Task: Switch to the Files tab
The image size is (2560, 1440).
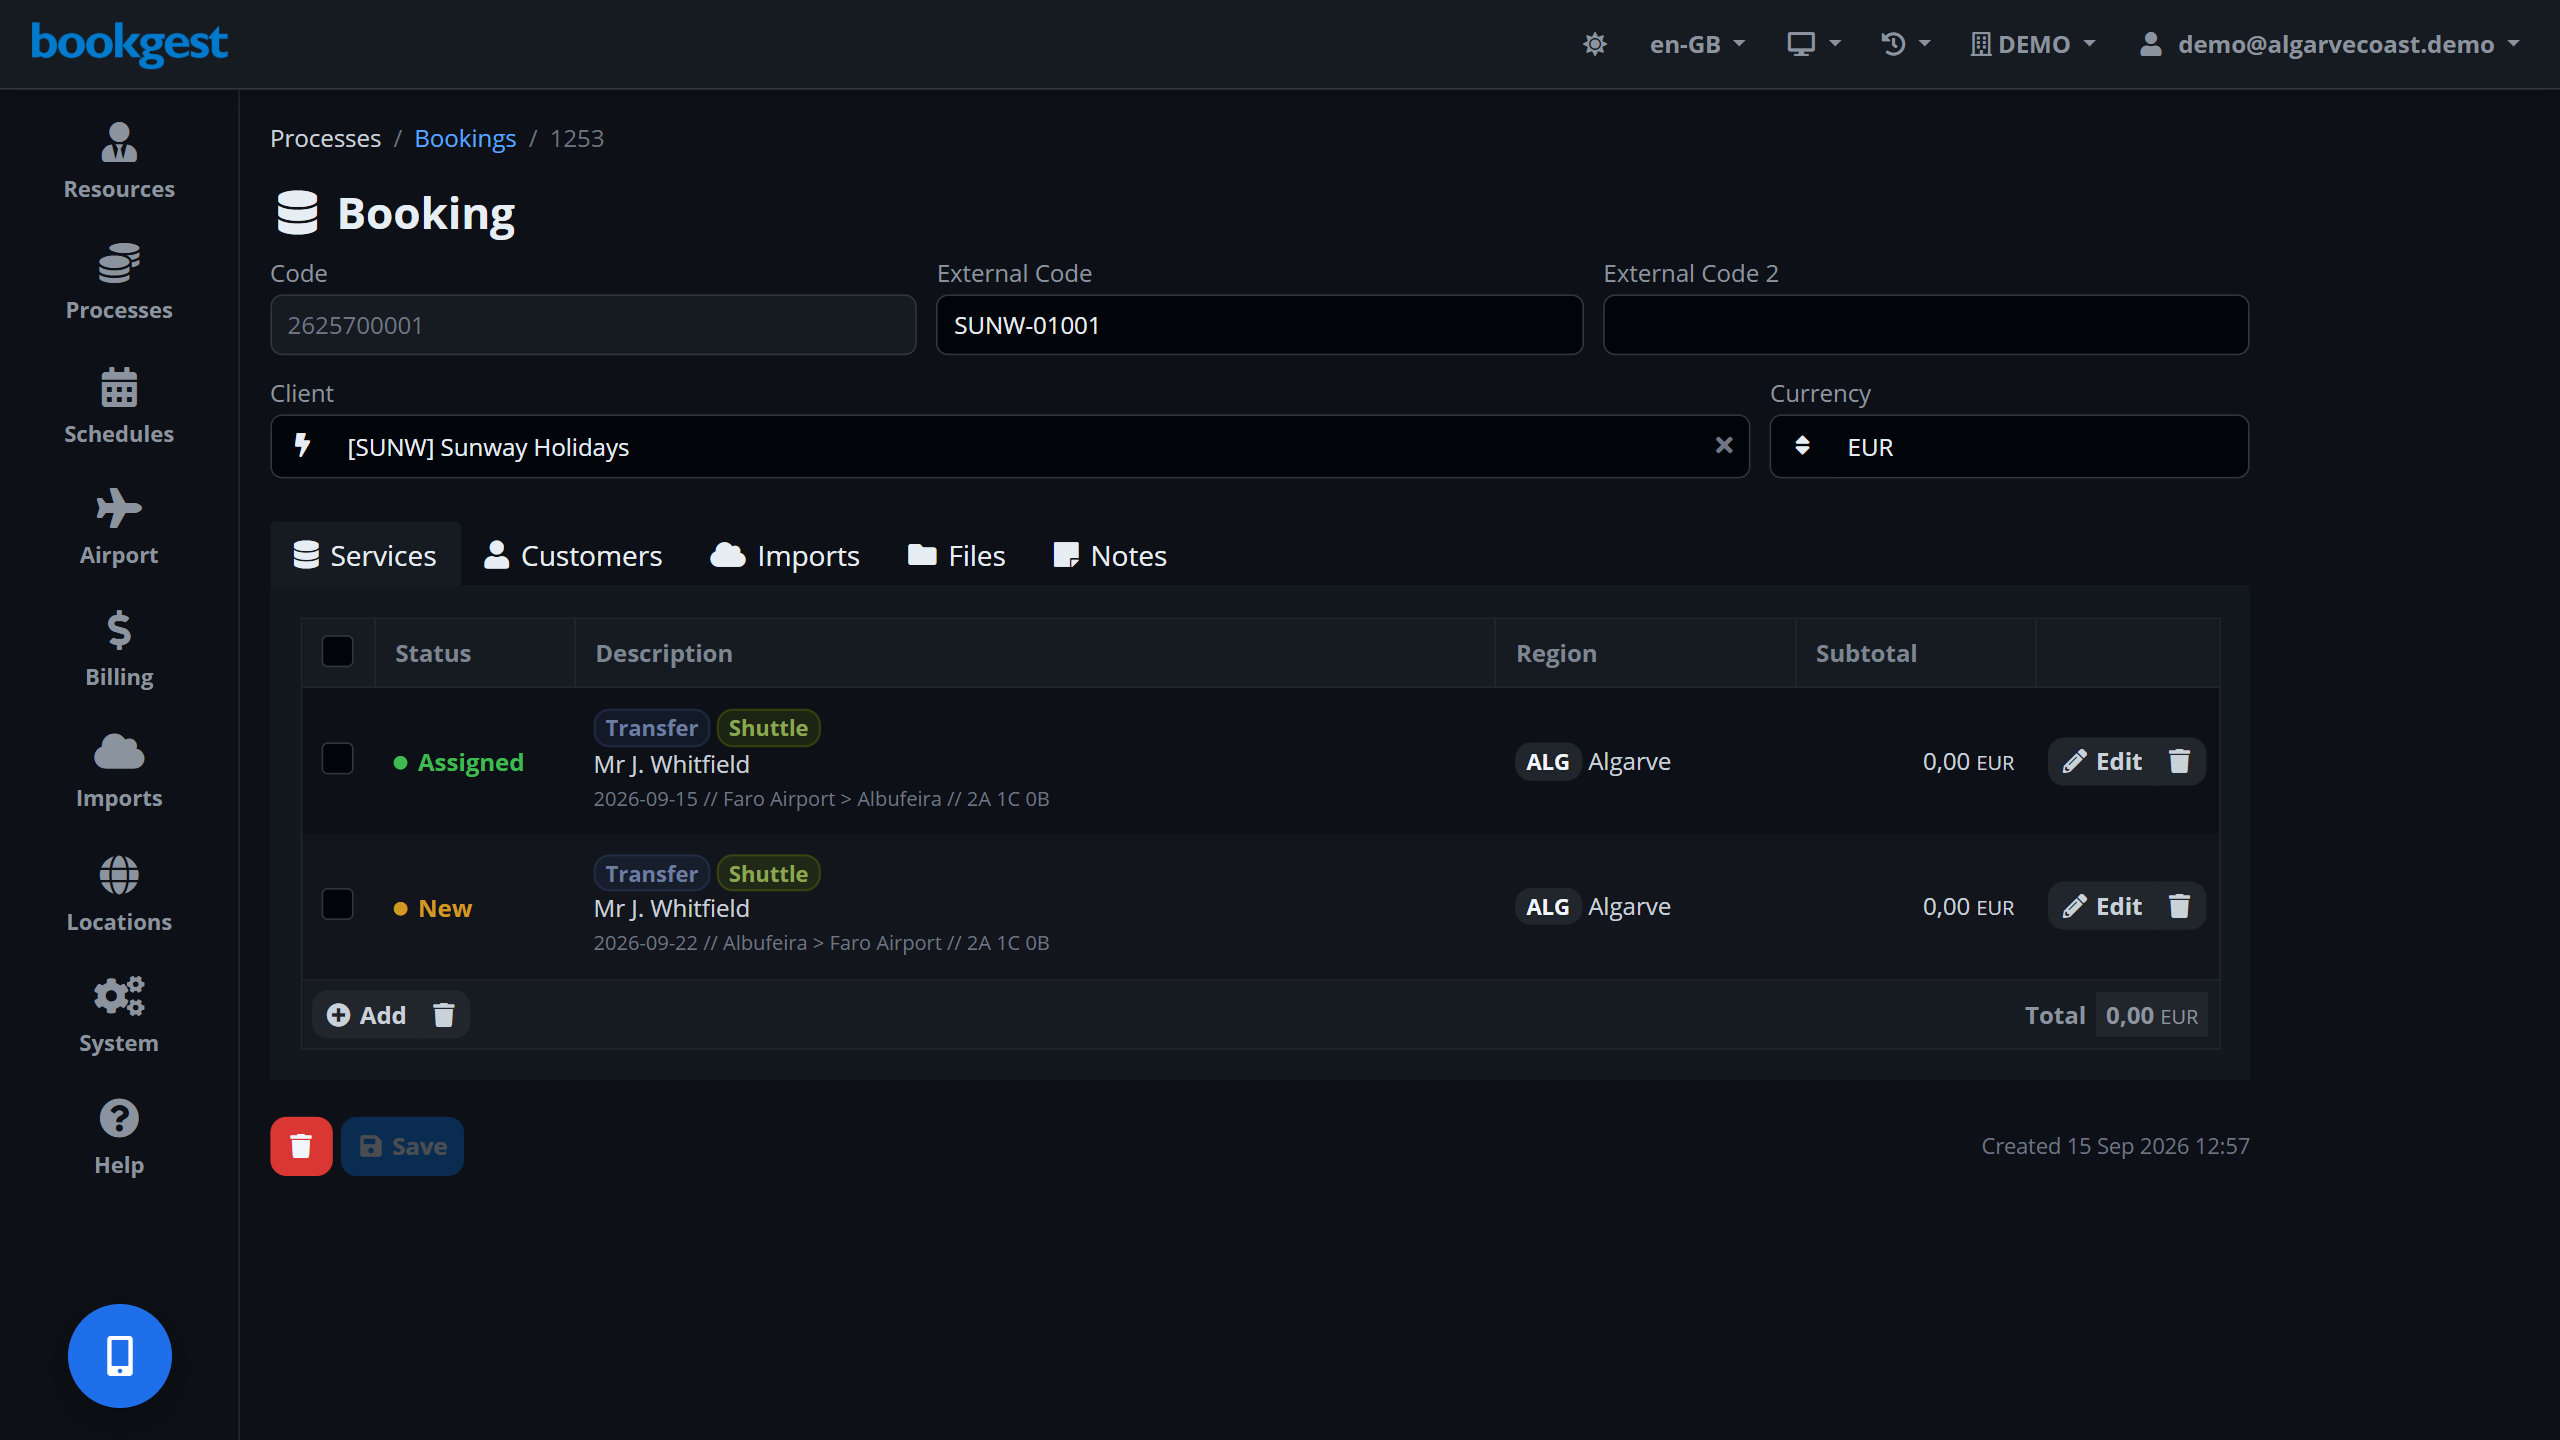Action: [x=957, y=556]
